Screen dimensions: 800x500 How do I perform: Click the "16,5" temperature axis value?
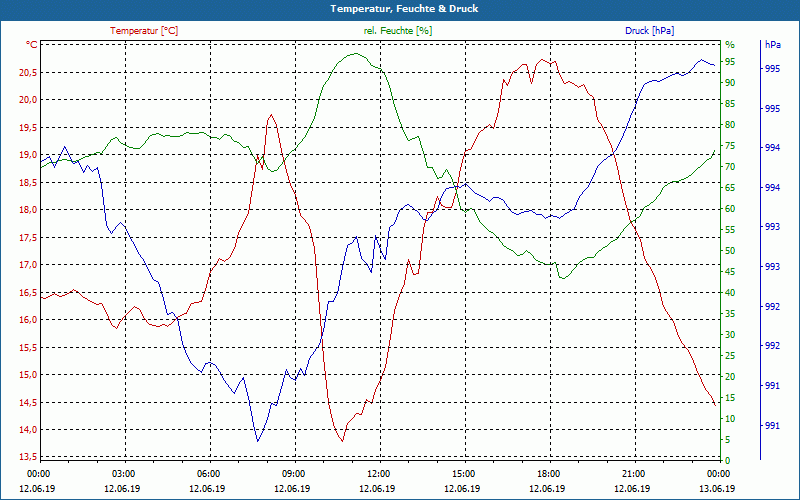tap(28, 293)
